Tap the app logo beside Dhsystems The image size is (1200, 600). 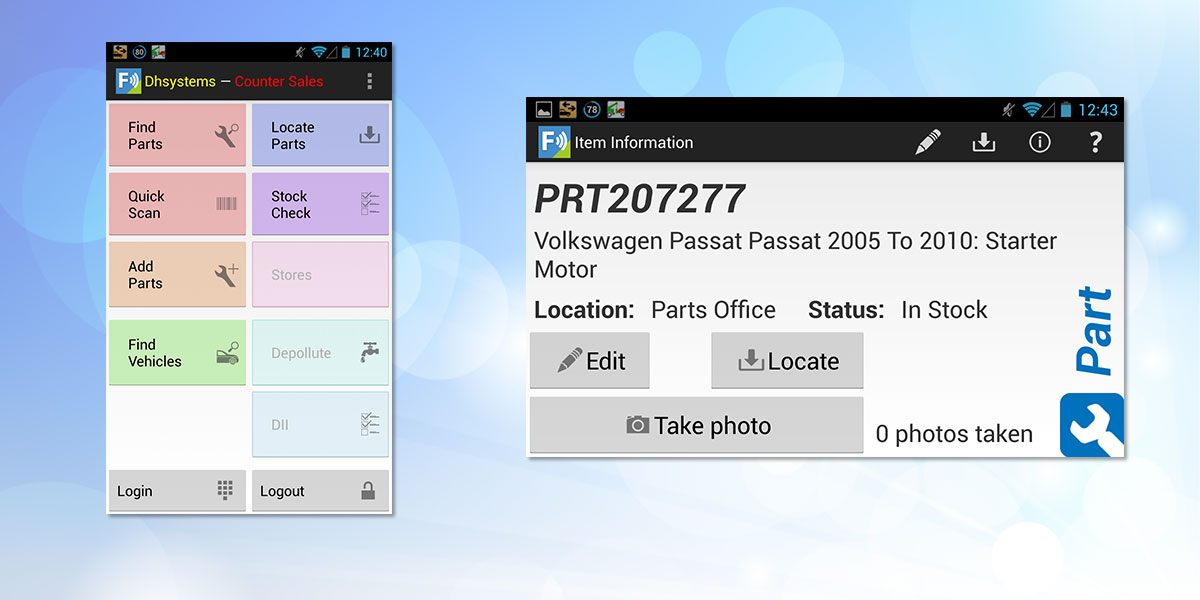(x=127, y=81)
